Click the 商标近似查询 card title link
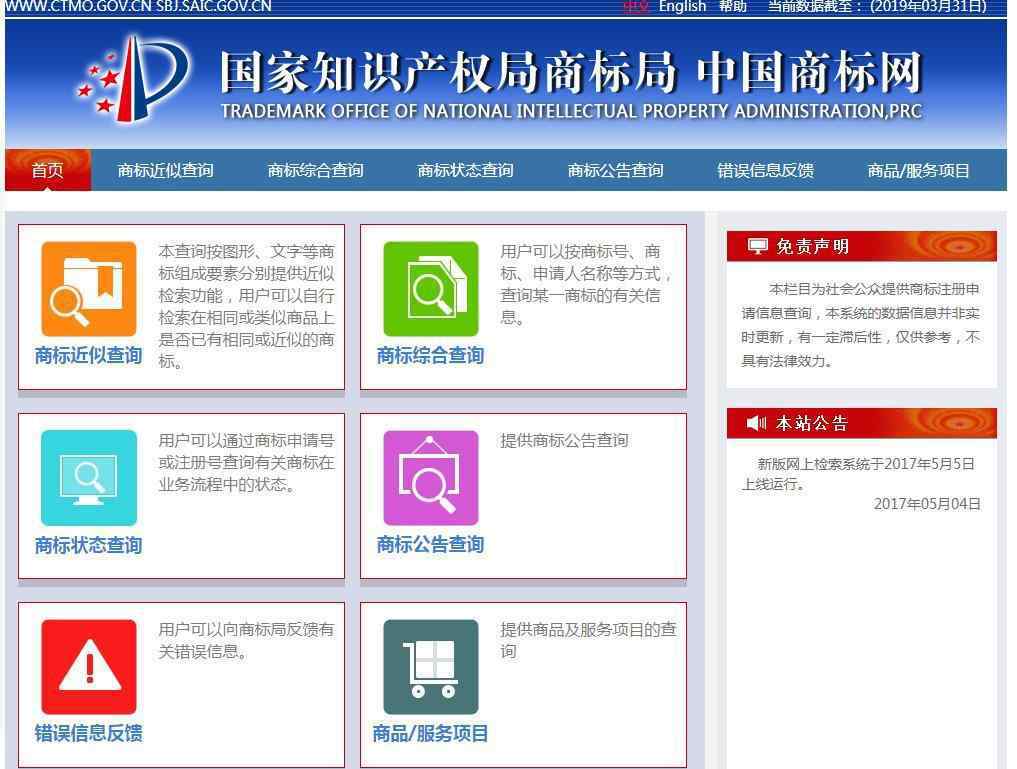The height and width of the screenshot is (769, 1017). (x=89, y=355)
